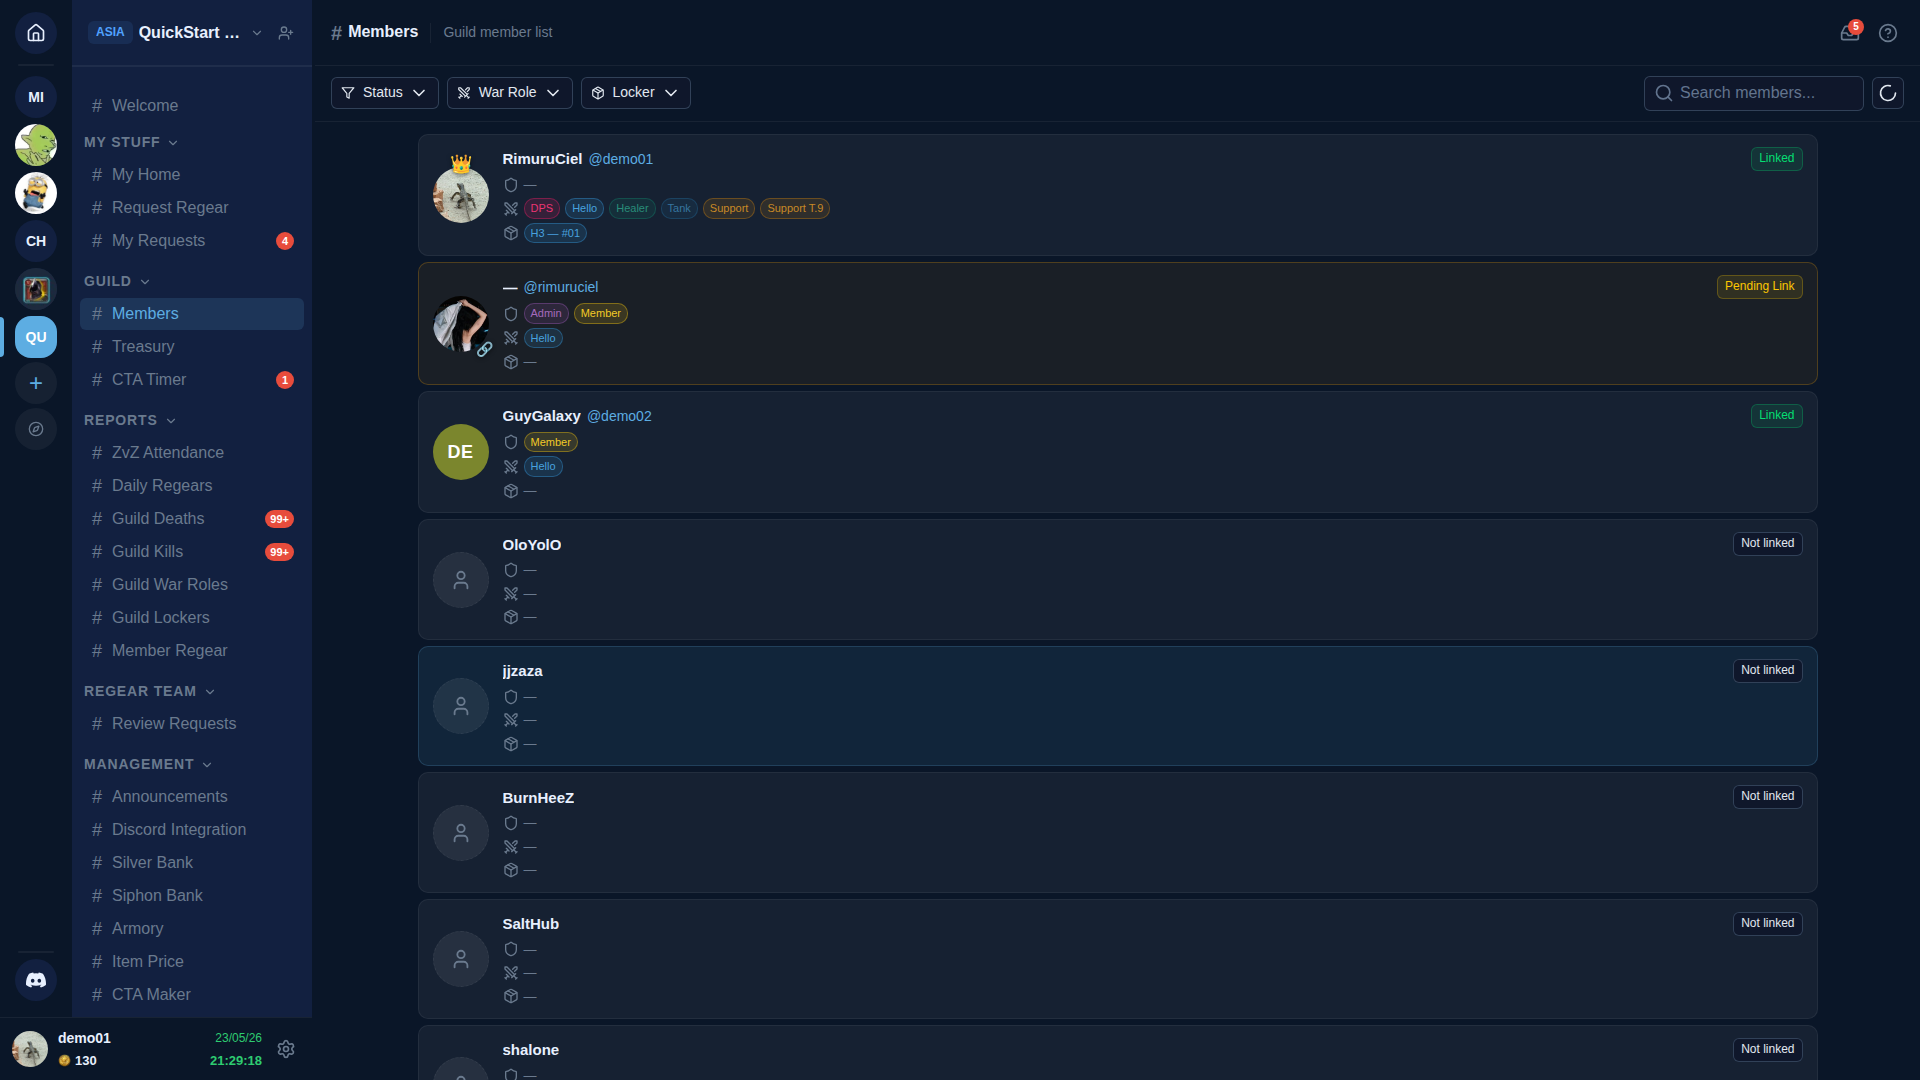Open Guild Lockers report
This screenshot has width=1920, height=1080.
pyautogui.click(x=192, y=618)
